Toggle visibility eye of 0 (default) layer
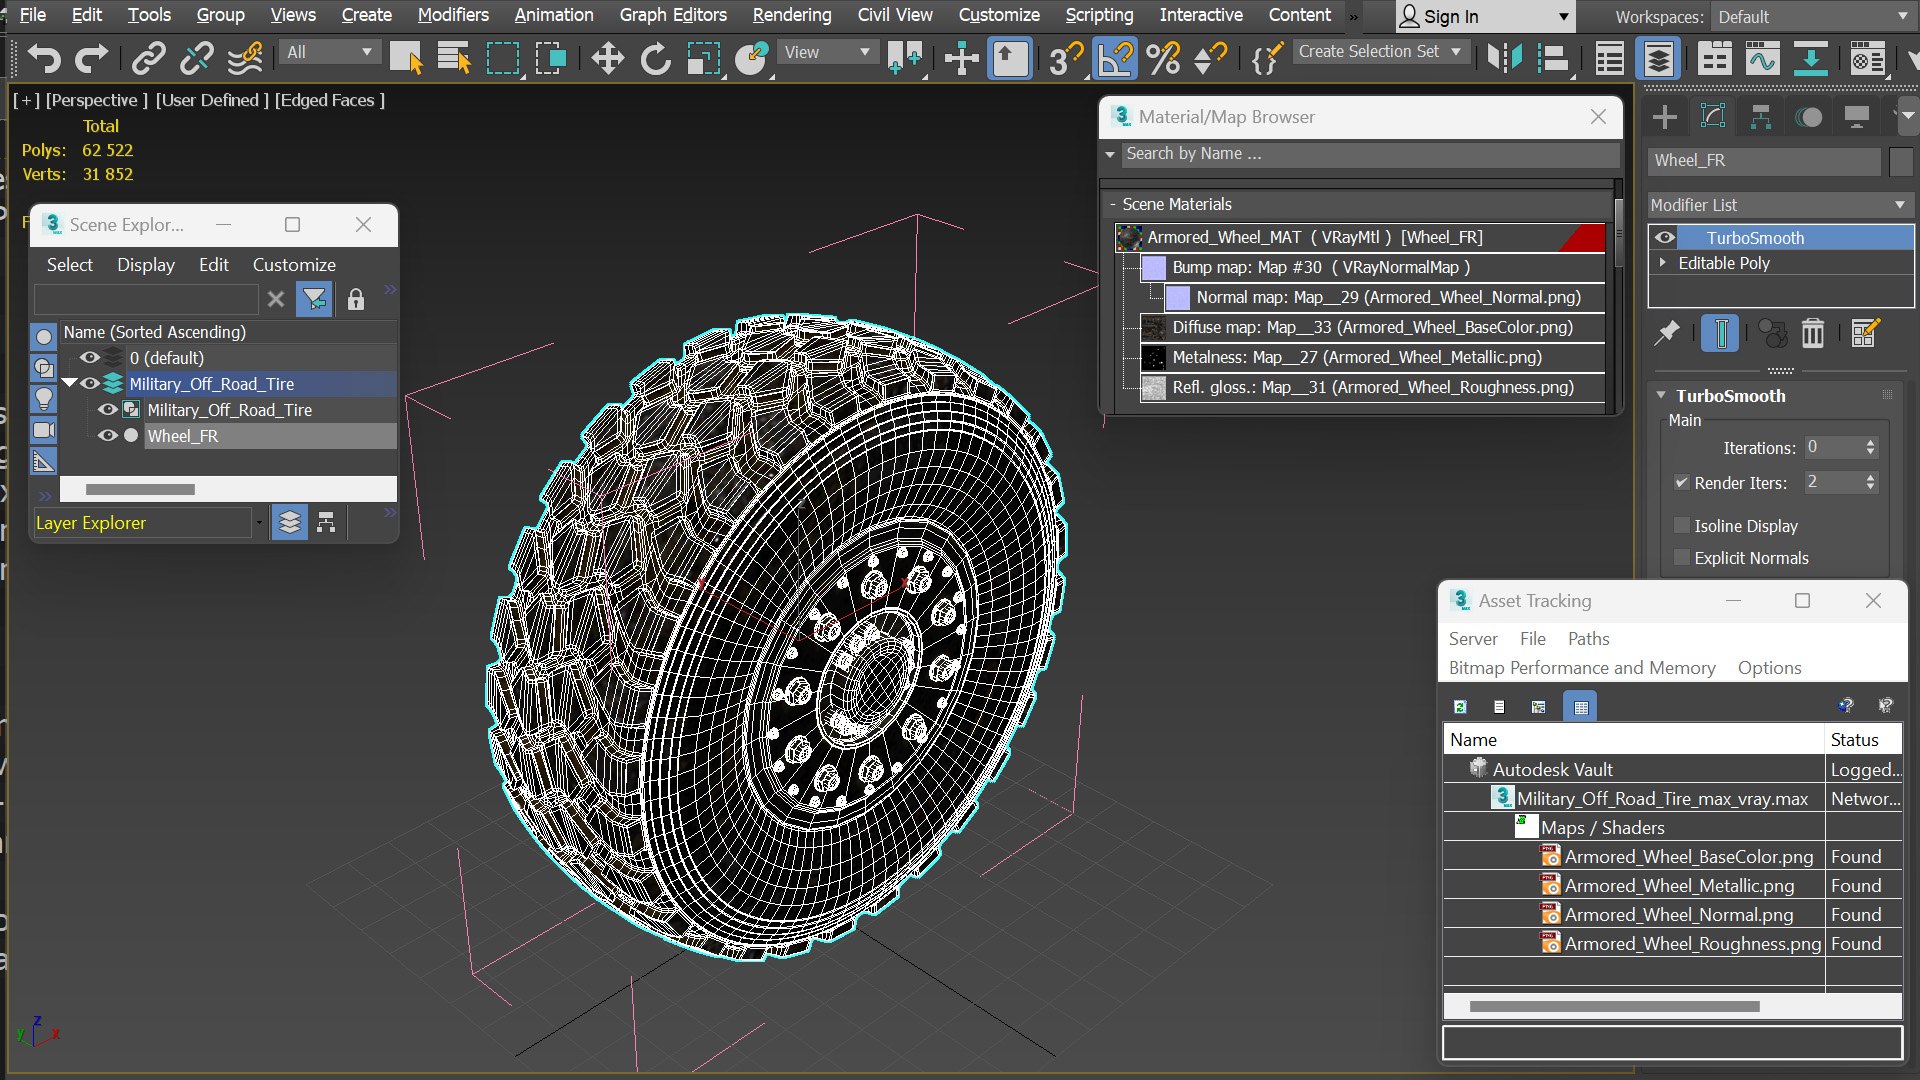Screen dimensions: 1920x1080 click(x=89, y=357)
